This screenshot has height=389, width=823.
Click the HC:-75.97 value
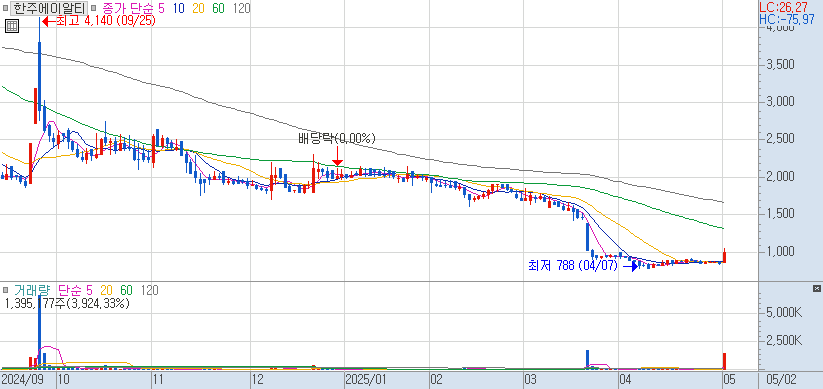(787, 19)
